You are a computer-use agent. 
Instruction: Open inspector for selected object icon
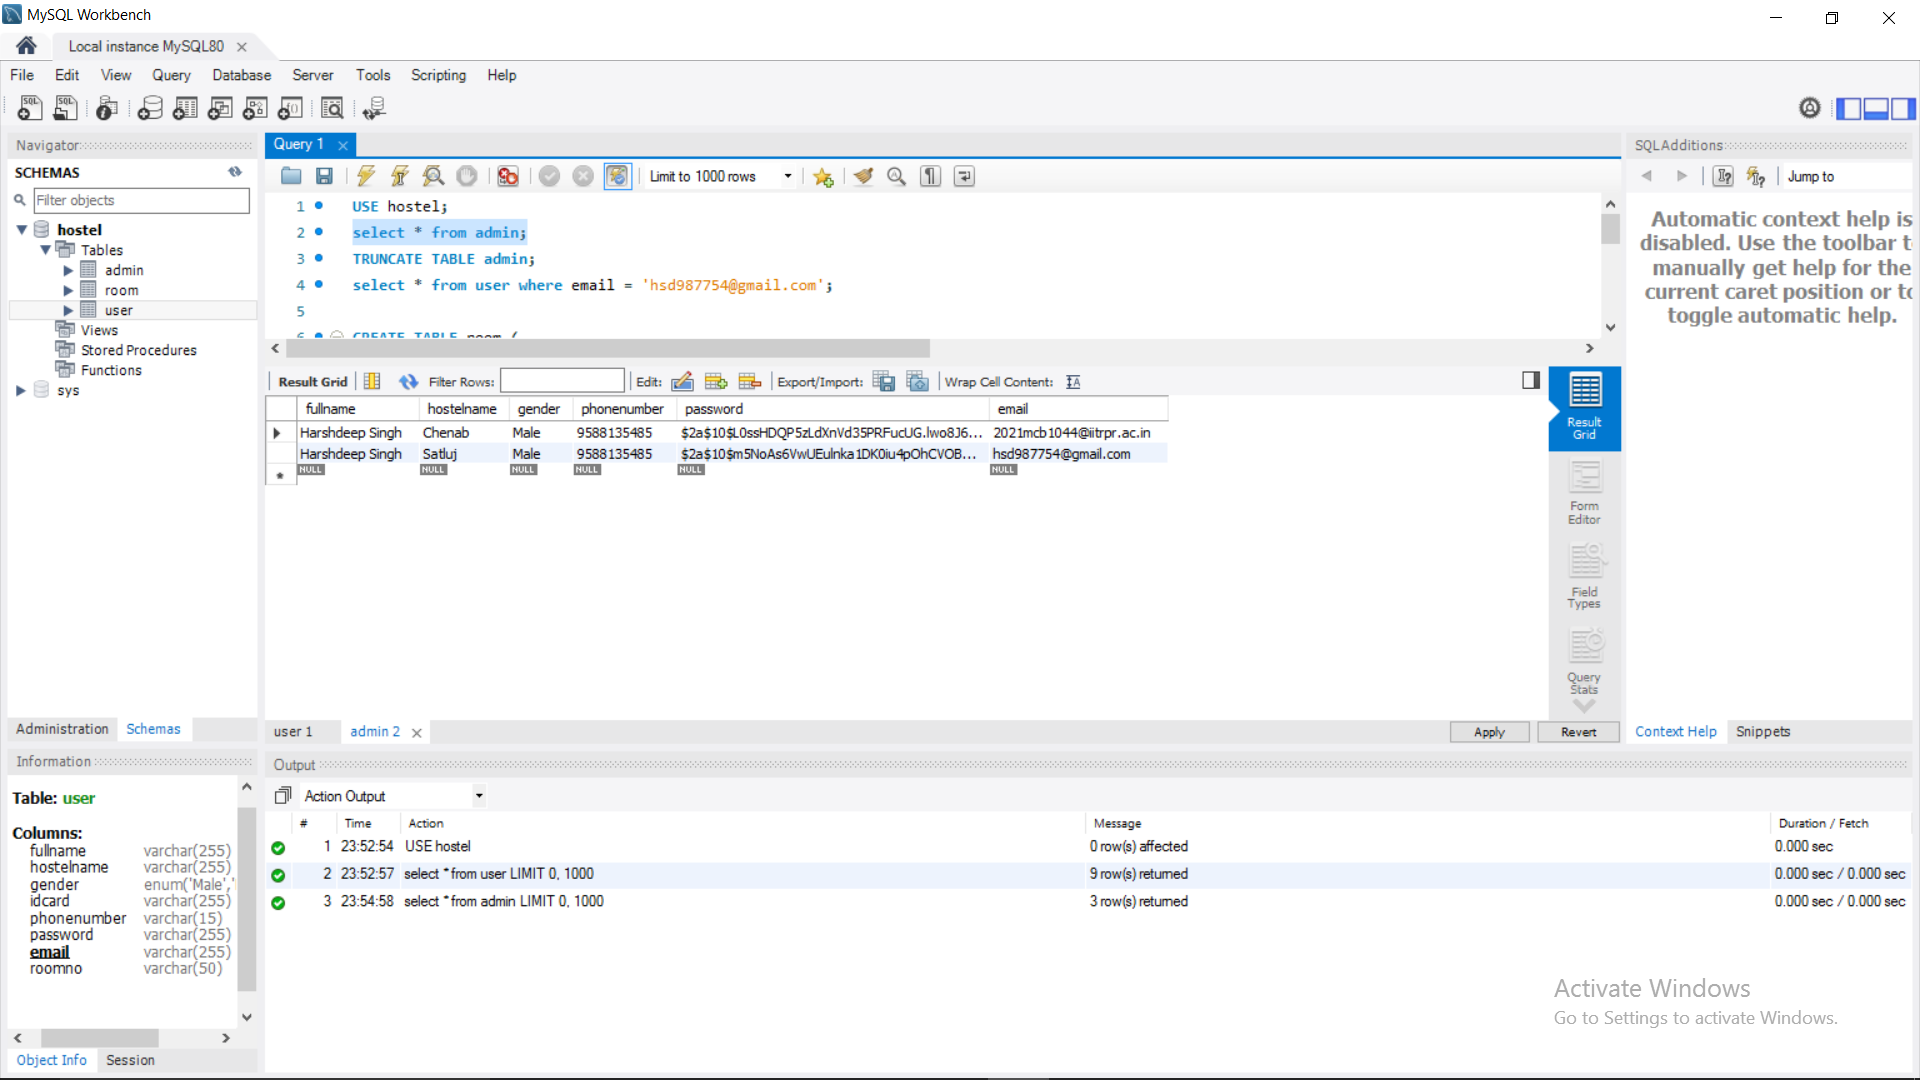(x=107, y=108)
